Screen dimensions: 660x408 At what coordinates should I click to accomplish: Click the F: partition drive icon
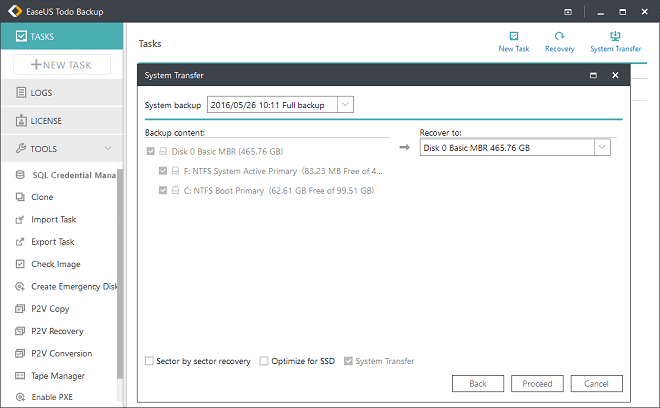[x=176, y=171]
